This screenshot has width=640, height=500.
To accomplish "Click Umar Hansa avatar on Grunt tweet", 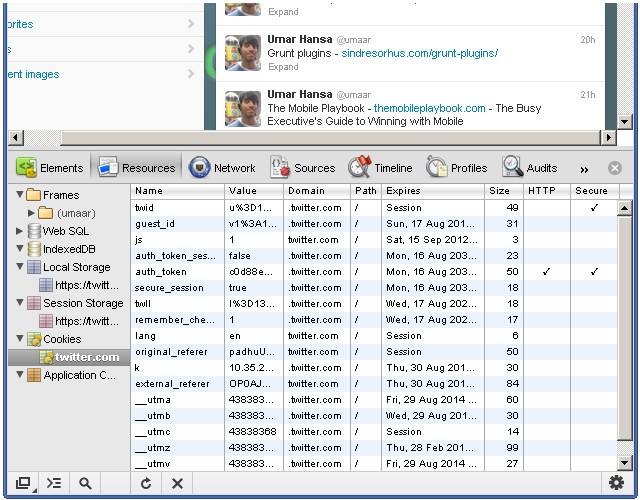I will point(243,53).
